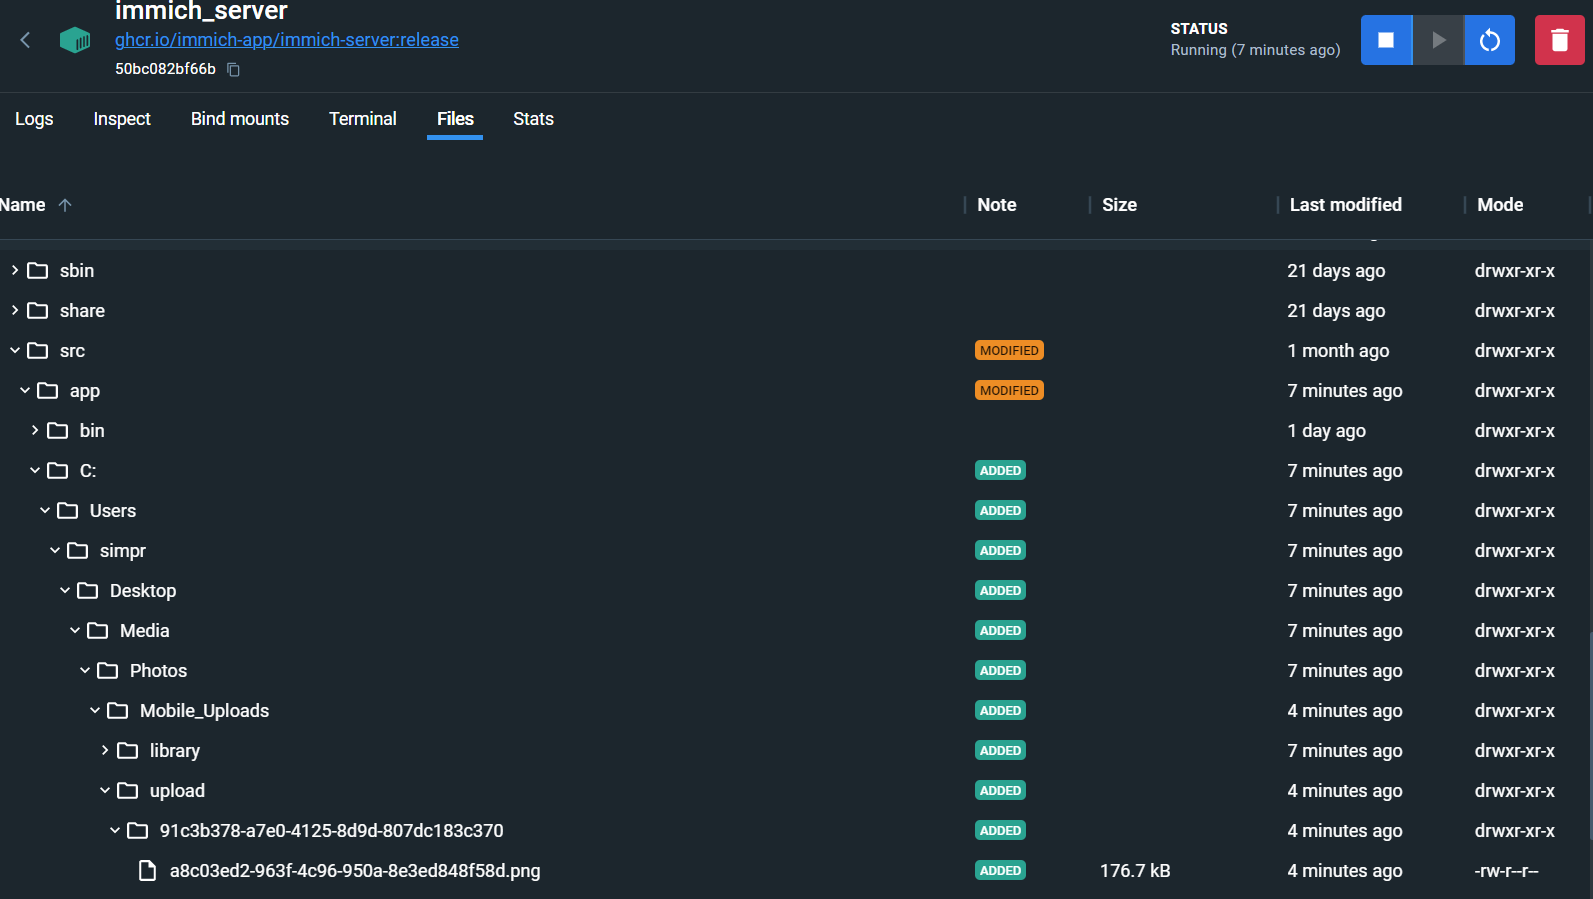Expand the library folder
1593x899 pixels.
pos(105,750)
